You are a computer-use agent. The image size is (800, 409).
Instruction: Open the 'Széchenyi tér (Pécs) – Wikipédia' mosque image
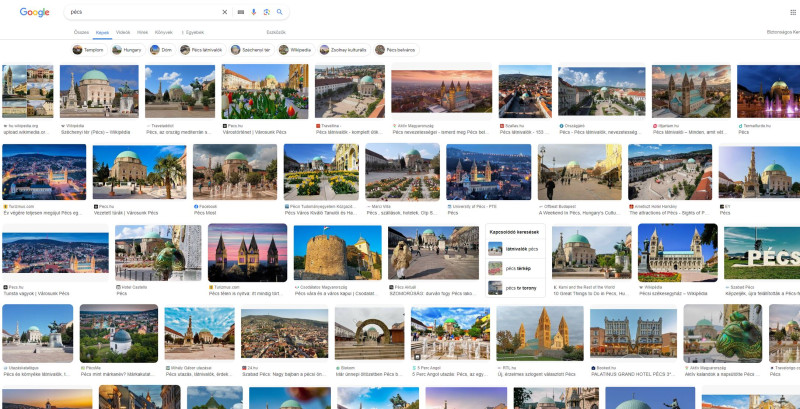coord(99,91)
